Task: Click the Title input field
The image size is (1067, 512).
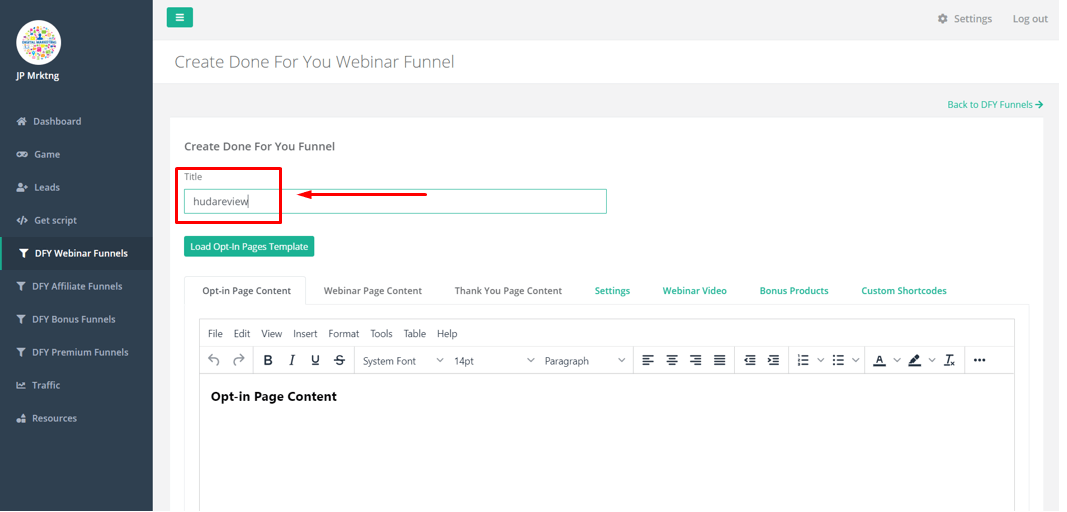Action: 395,202
